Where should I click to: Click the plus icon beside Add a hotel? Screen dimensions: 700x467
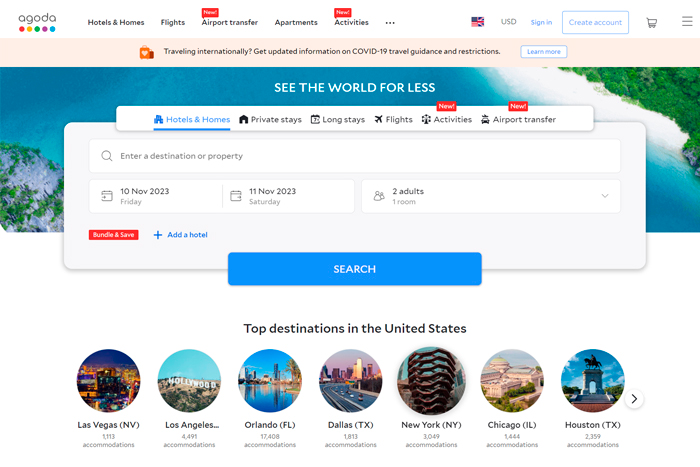(158, 235)
